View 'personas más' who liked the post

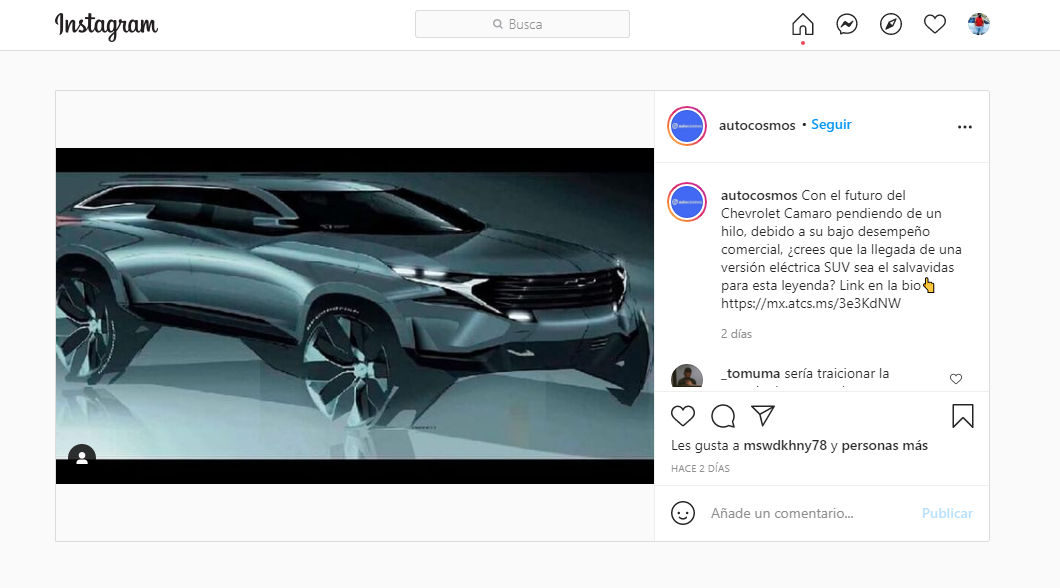coord(884,445)
